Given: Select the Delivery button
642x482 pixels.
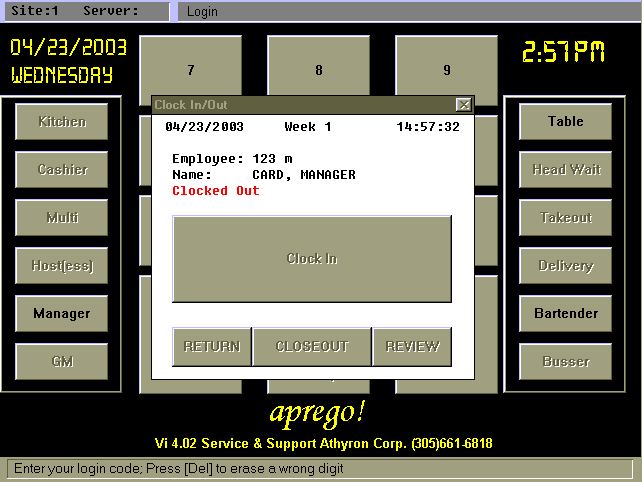Looking at the screenshot, I should 565,266.
